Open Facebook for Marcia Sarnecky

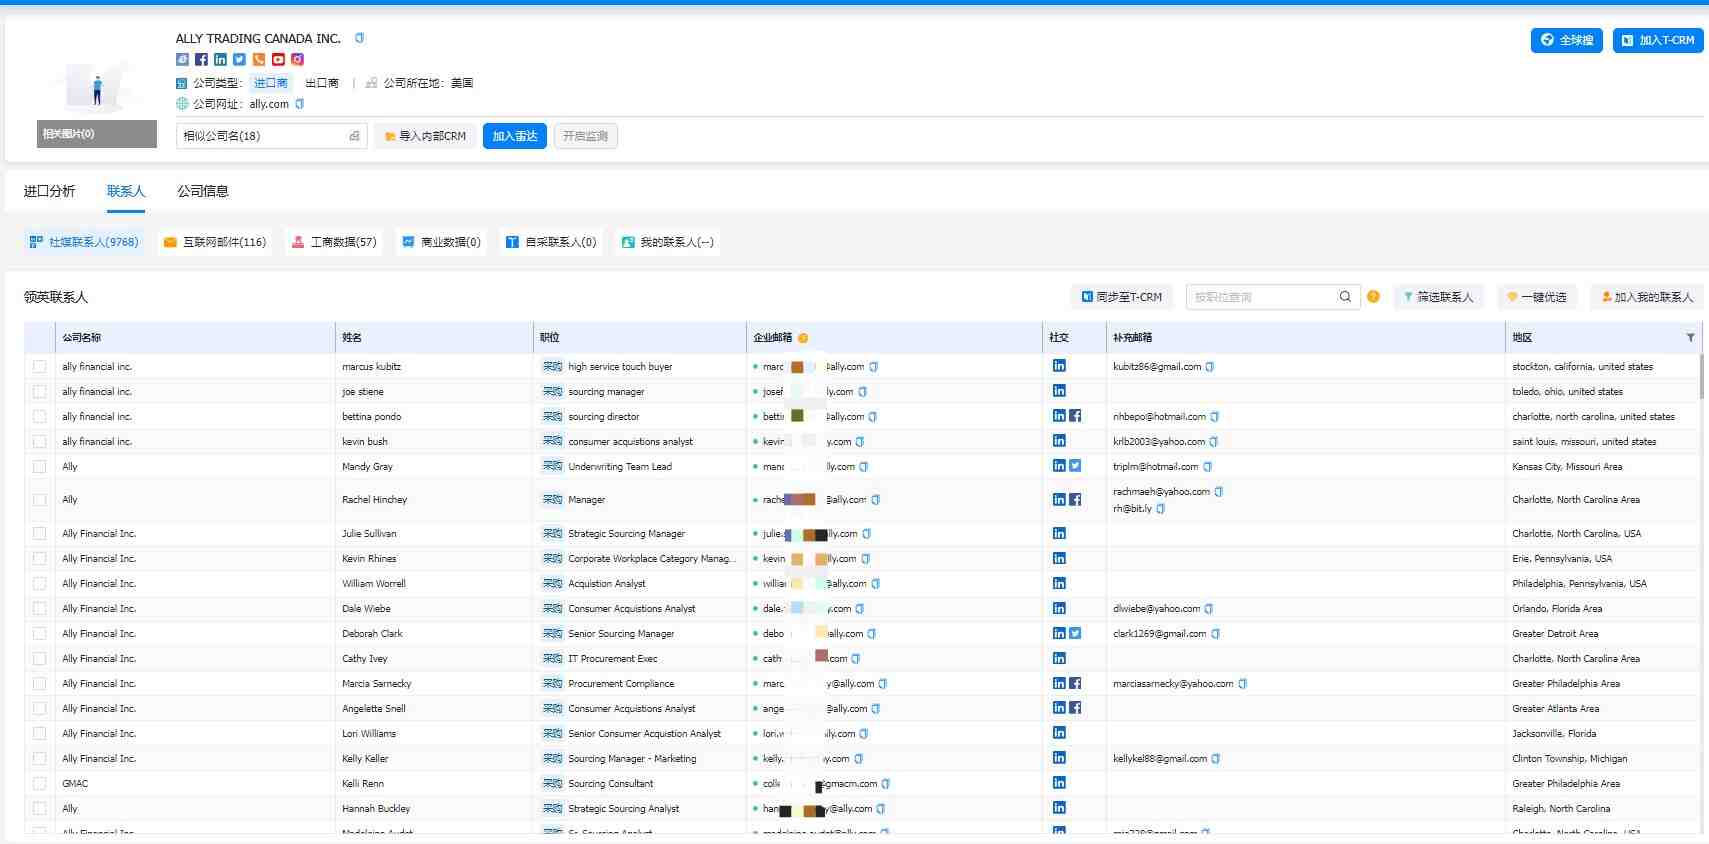pyautogui.click(x=1075, y=683)
